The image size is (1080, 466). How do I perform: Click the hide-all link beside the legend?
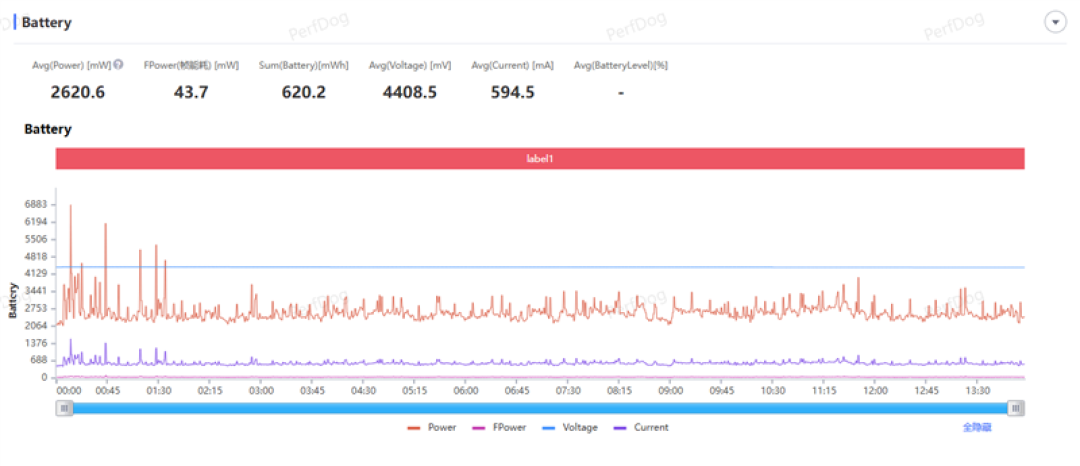point(977,427)
